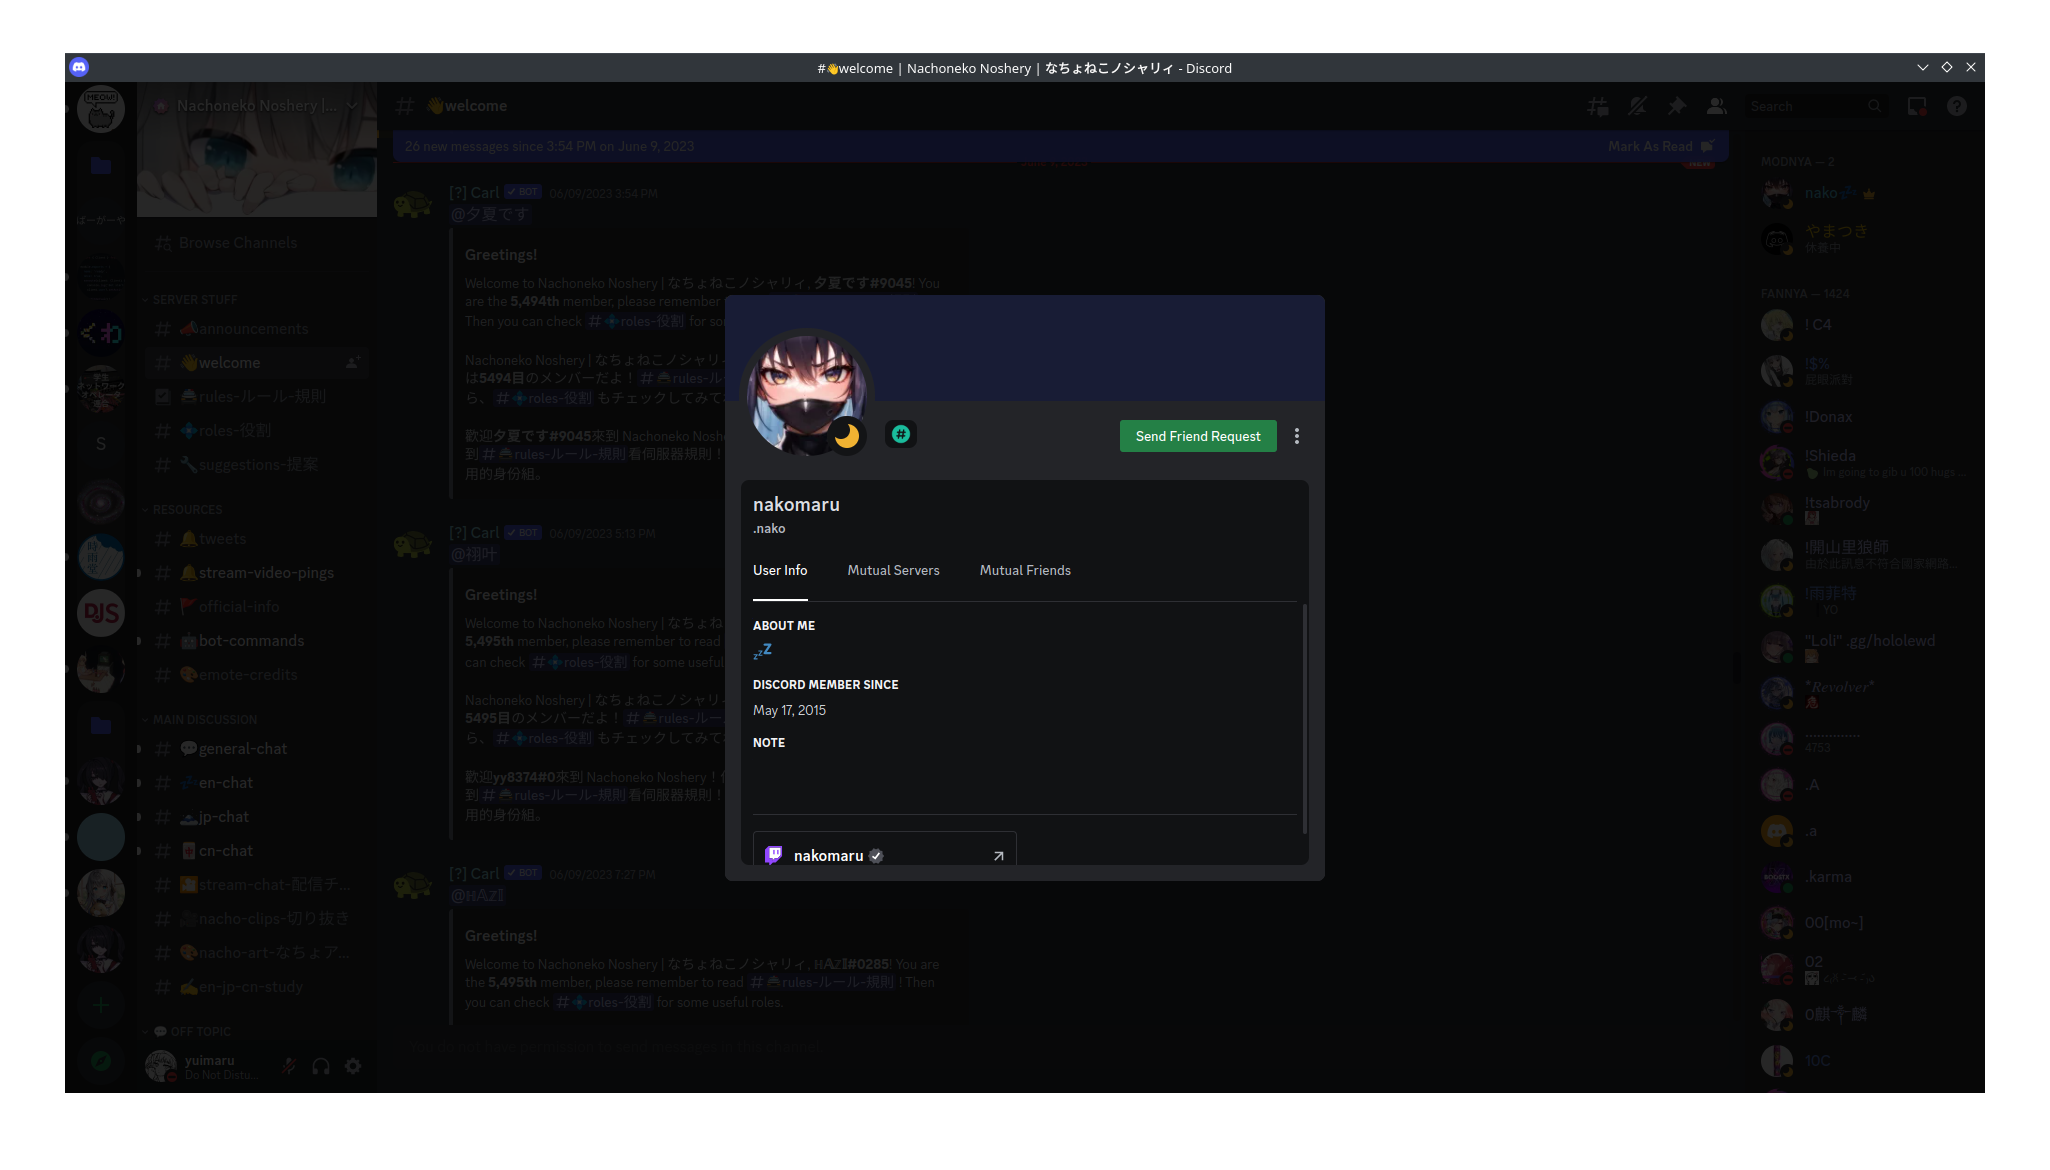Viewport: 2050px width, 1170px height.
Task: Collapse the RESOURCES category
Action: click(187, 510)
